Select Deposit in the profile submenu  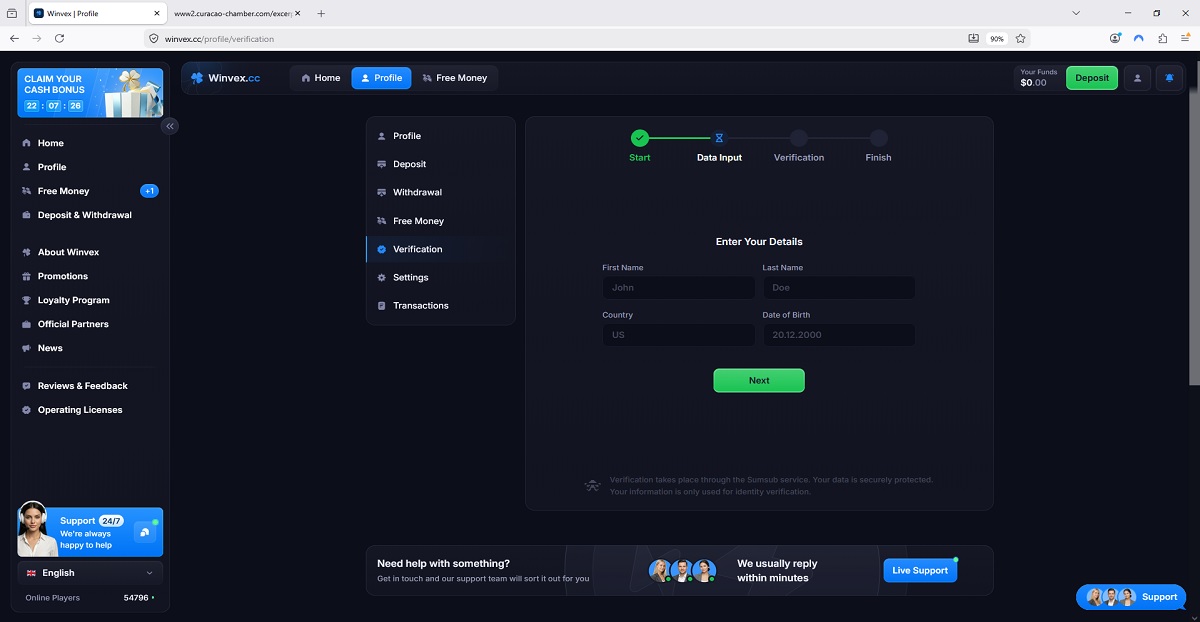pos(440,164)
